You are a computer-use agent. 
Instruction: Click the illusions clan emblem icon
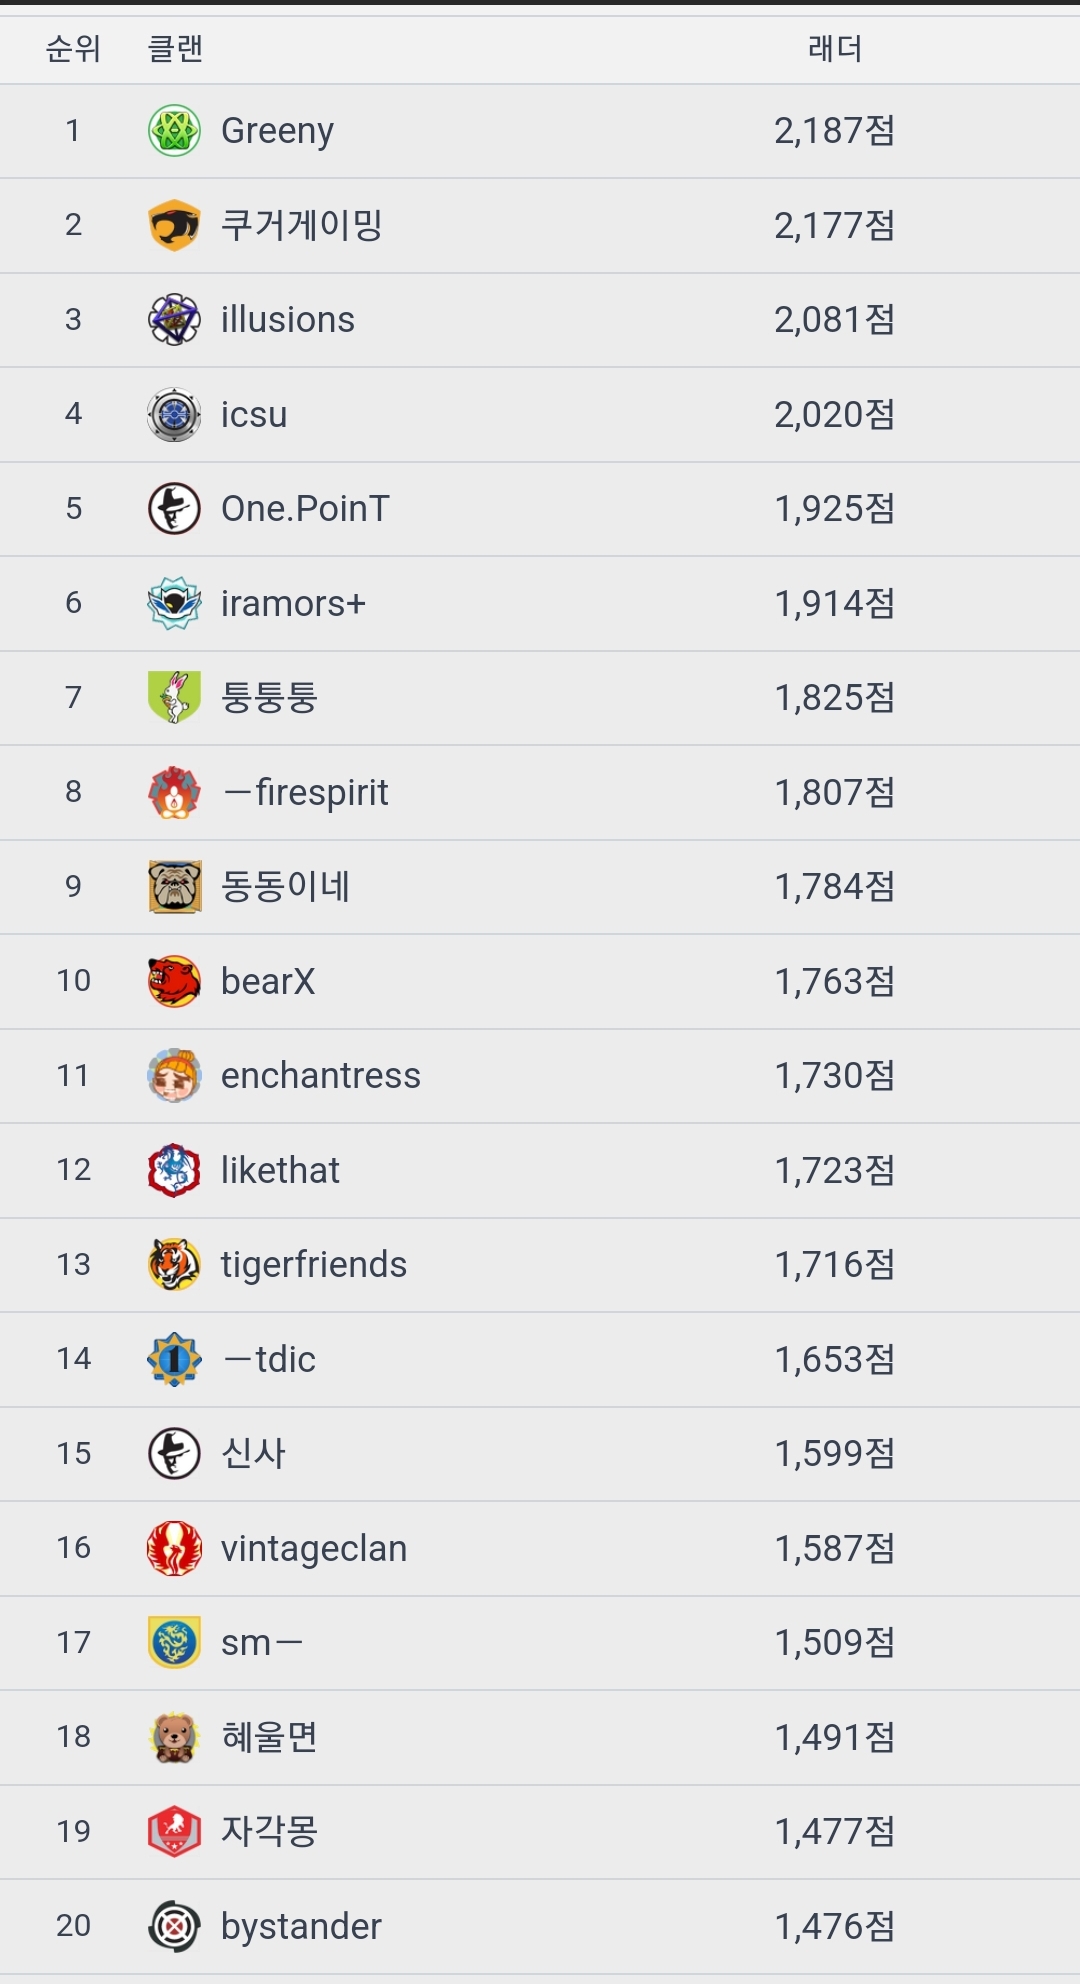174,320
